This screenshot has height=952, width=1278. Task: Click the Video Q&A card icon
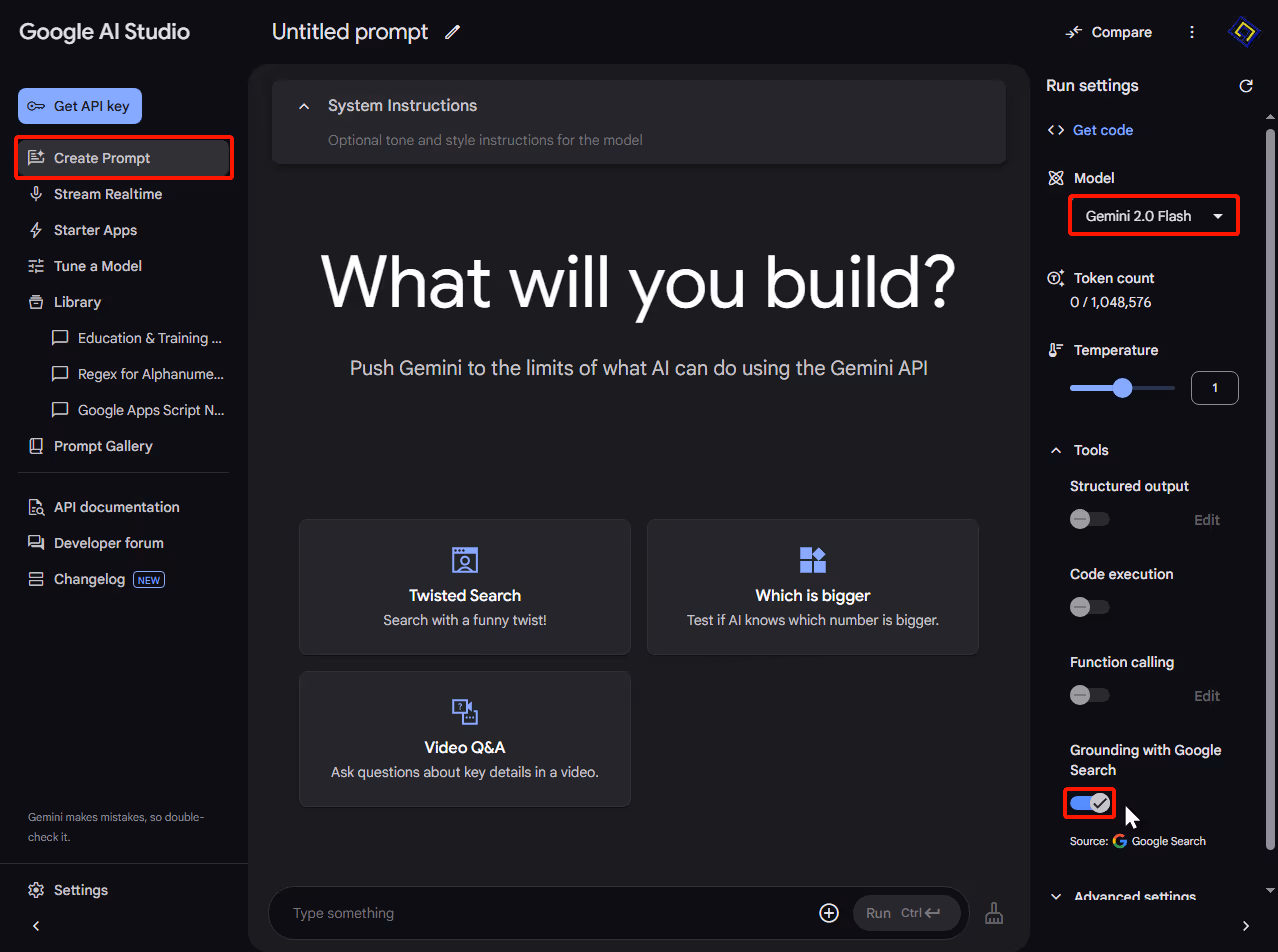coord(465,712)
